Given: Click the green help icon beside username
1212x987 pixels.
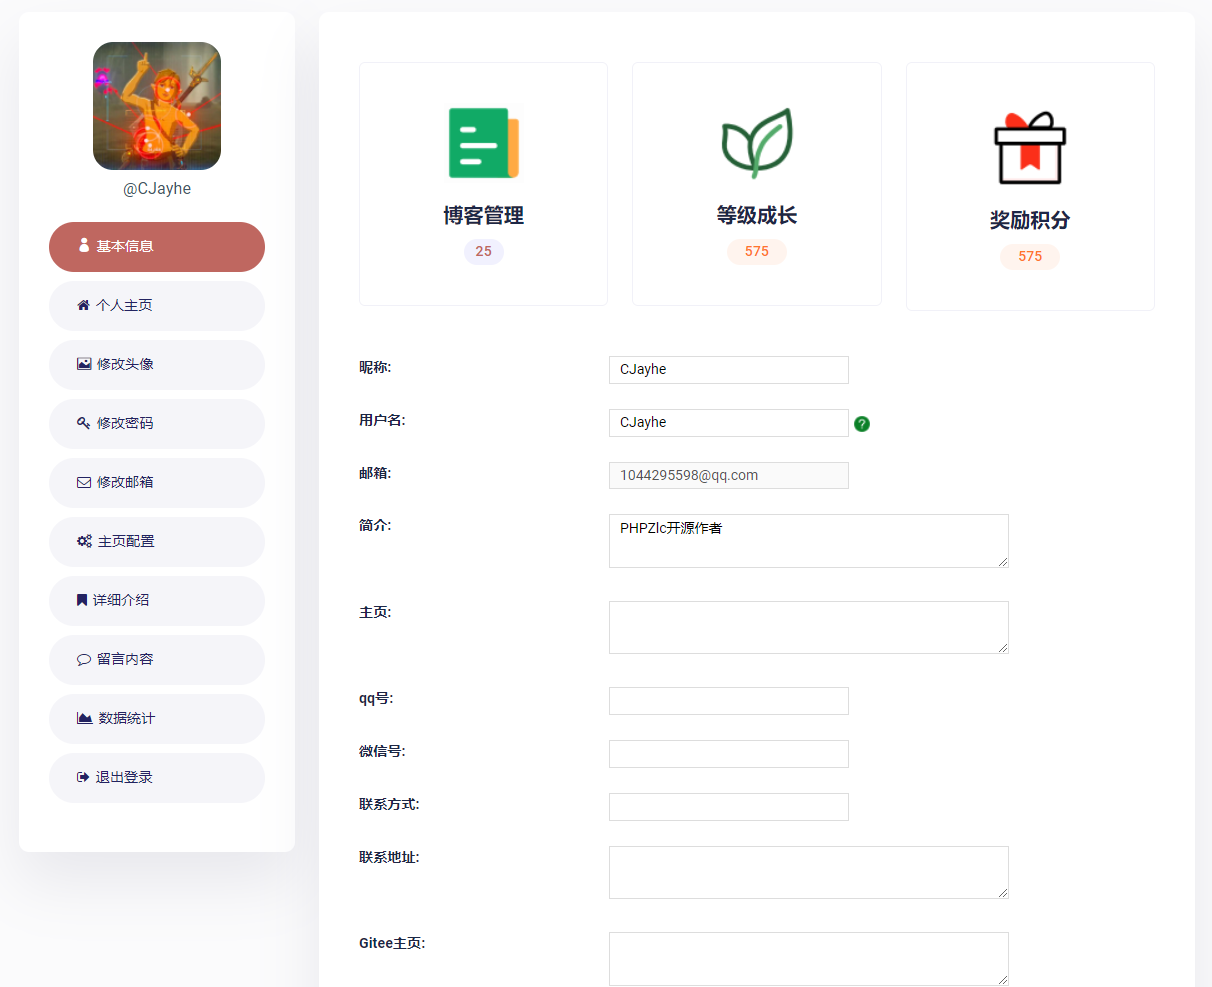Looking at the screenshot, I should coord(862,424).
